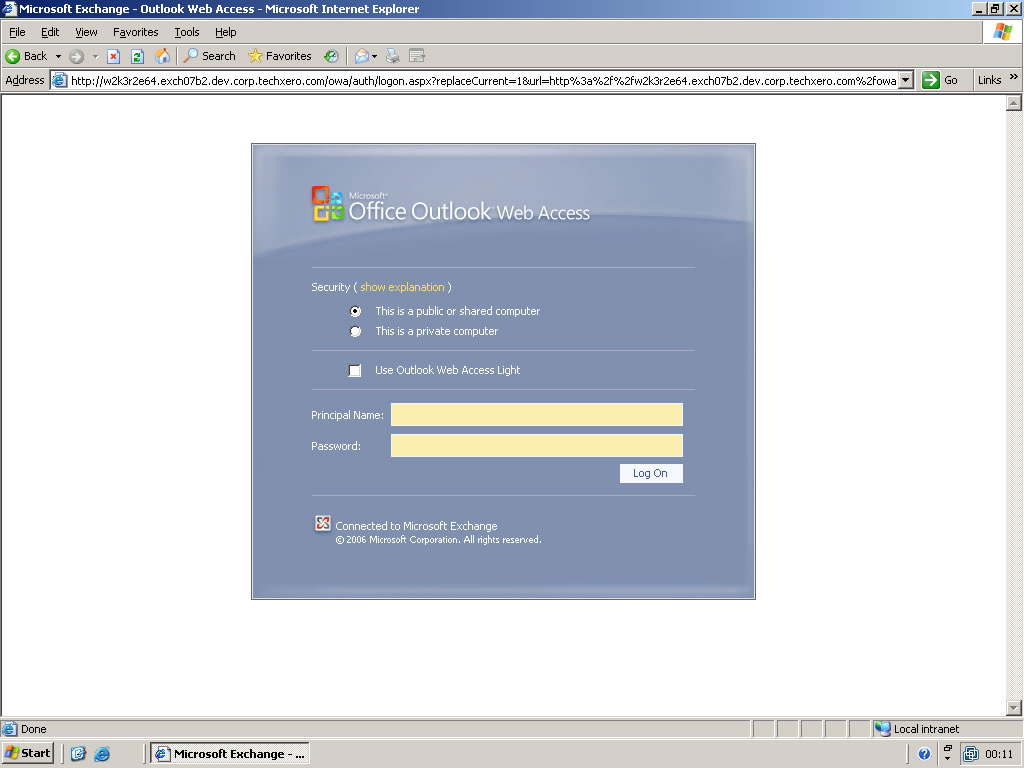Select 'This is a public or shared computer'

point(355,311)
